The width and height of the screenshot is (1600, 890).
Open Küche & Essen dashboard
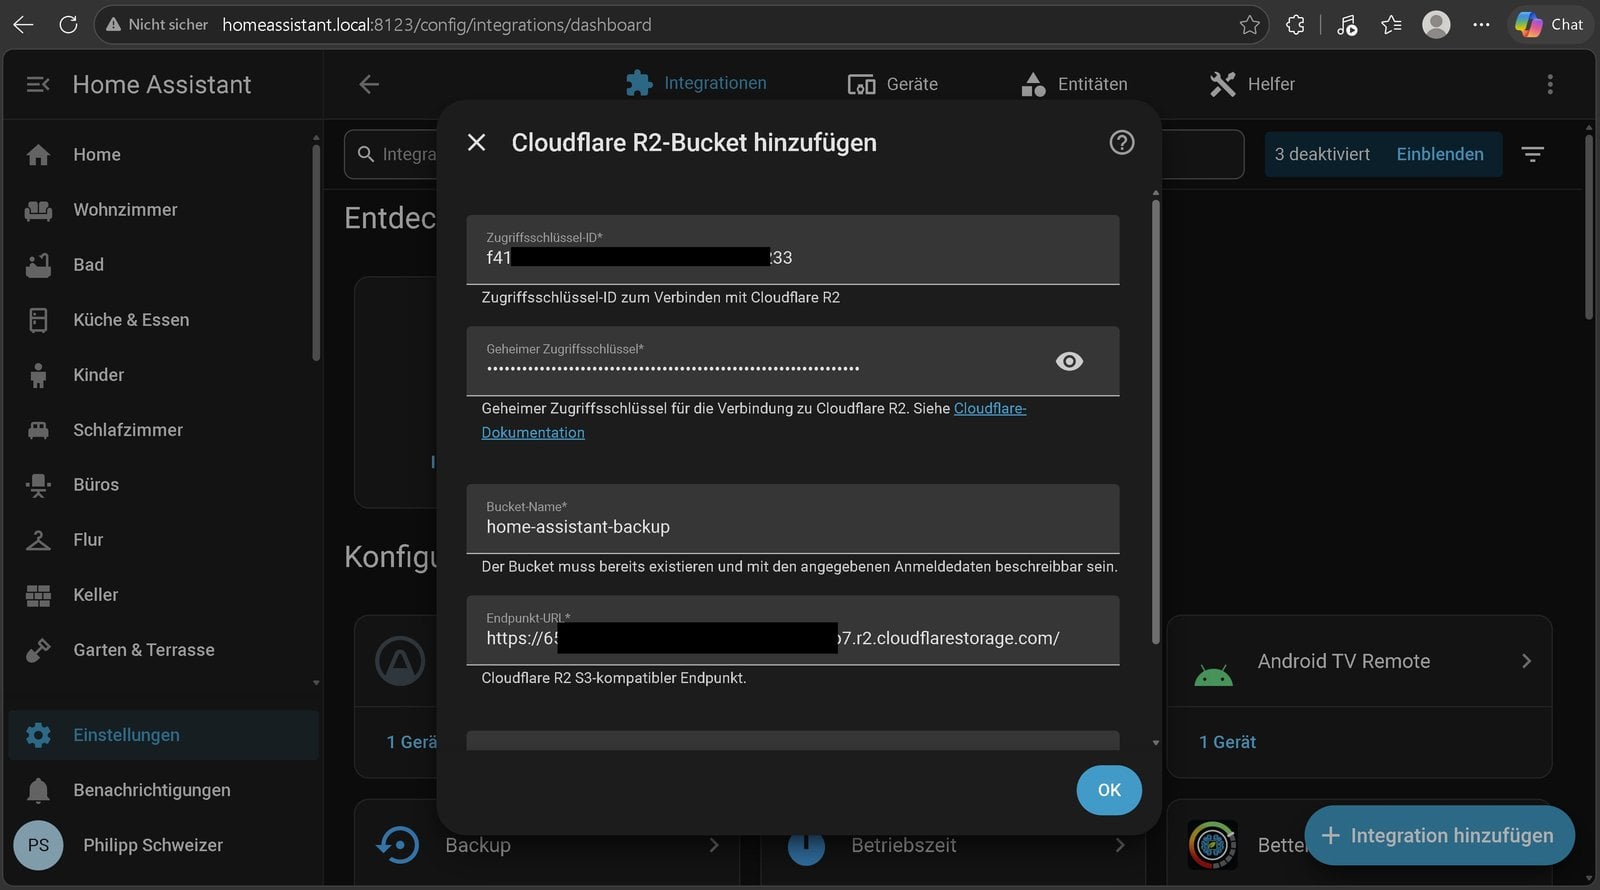tap(163, 320)
